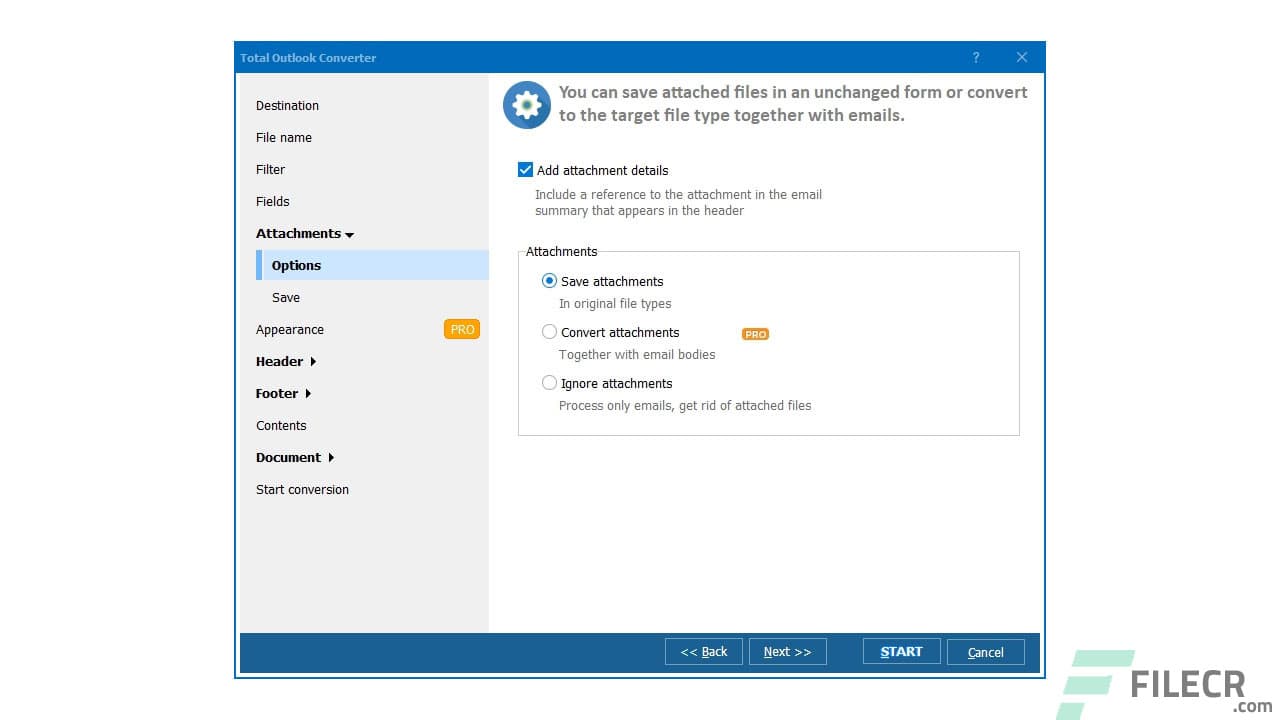Expand the Document section
The width and height of the screenshot is (1280, 720).
pos(289,457)
